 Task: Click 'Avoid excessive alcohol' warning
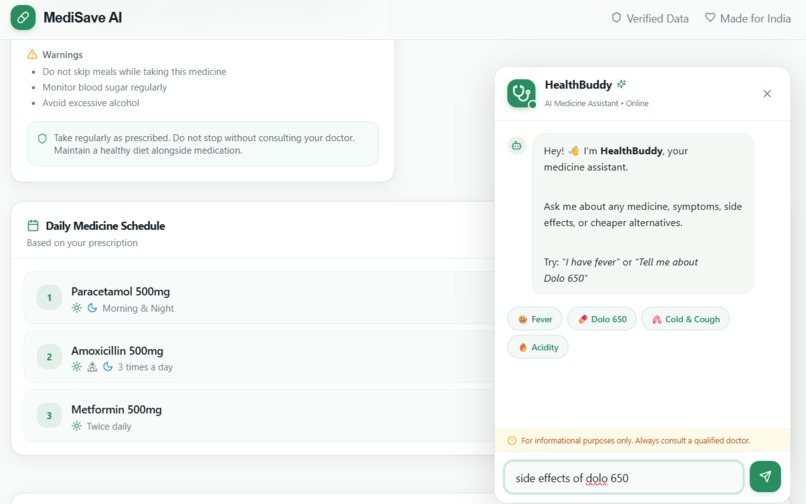(x=90, y=103)
